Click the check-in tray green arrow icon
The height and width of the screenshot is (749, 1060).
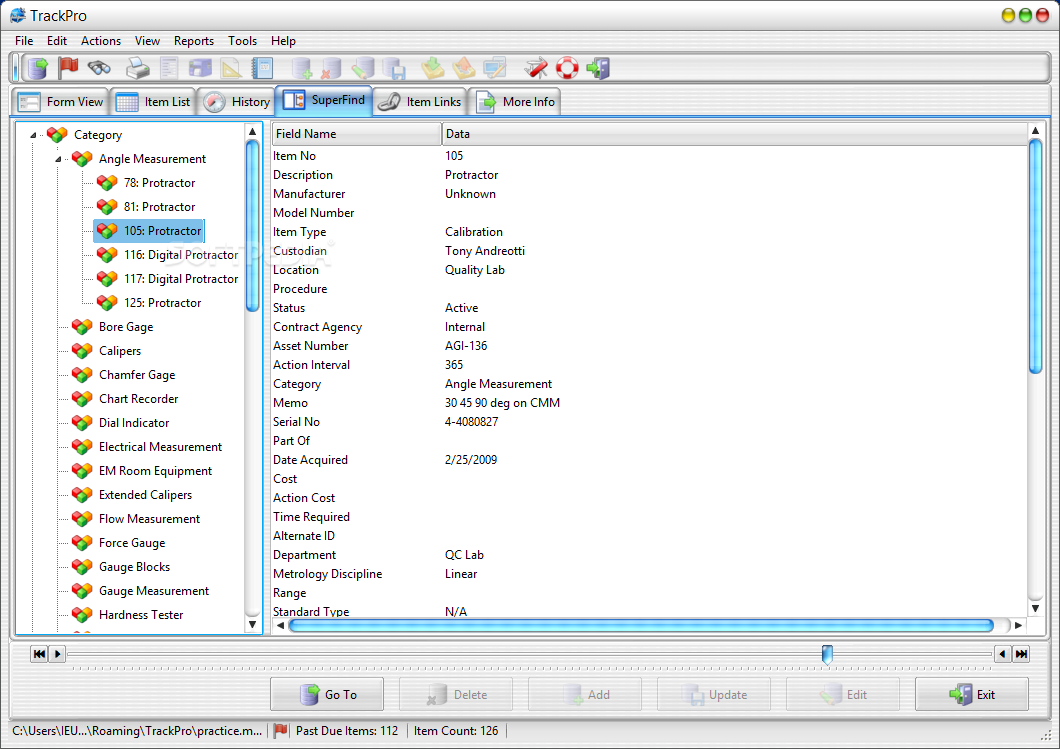coord(433,68)
